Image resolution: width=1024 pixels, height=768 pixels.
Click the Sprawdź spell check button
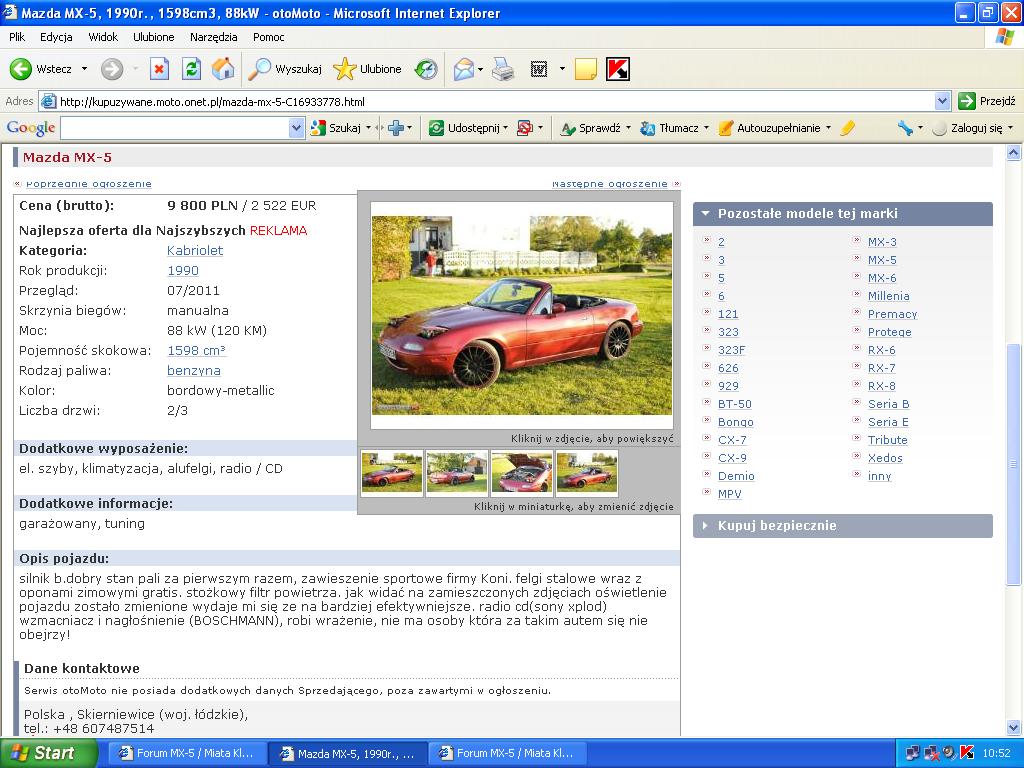pos(592,128)
